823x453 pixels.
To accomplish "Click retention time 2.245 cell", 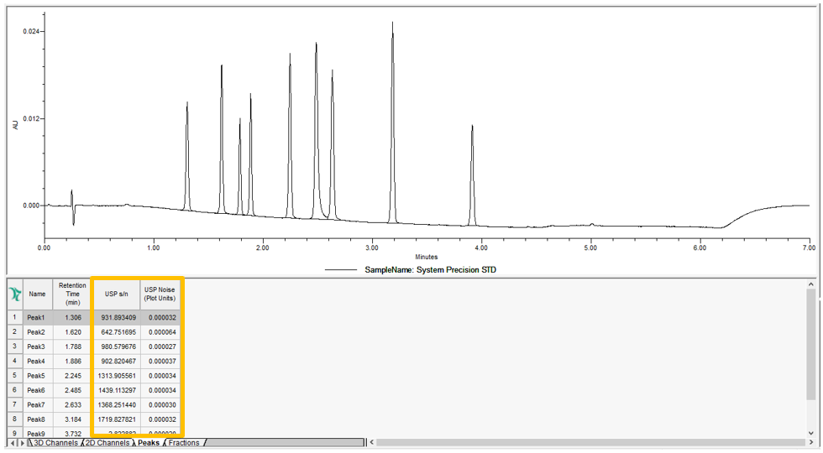I will coord(71,376).
